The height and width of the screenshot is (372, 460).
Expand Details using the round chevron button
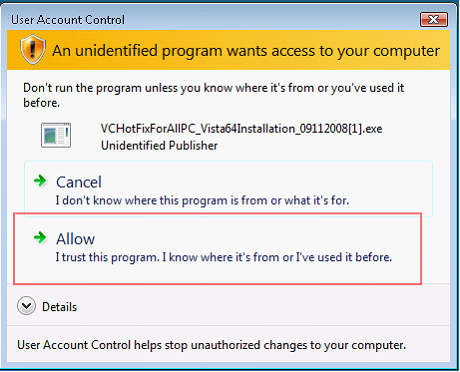(x=26, y=306)
